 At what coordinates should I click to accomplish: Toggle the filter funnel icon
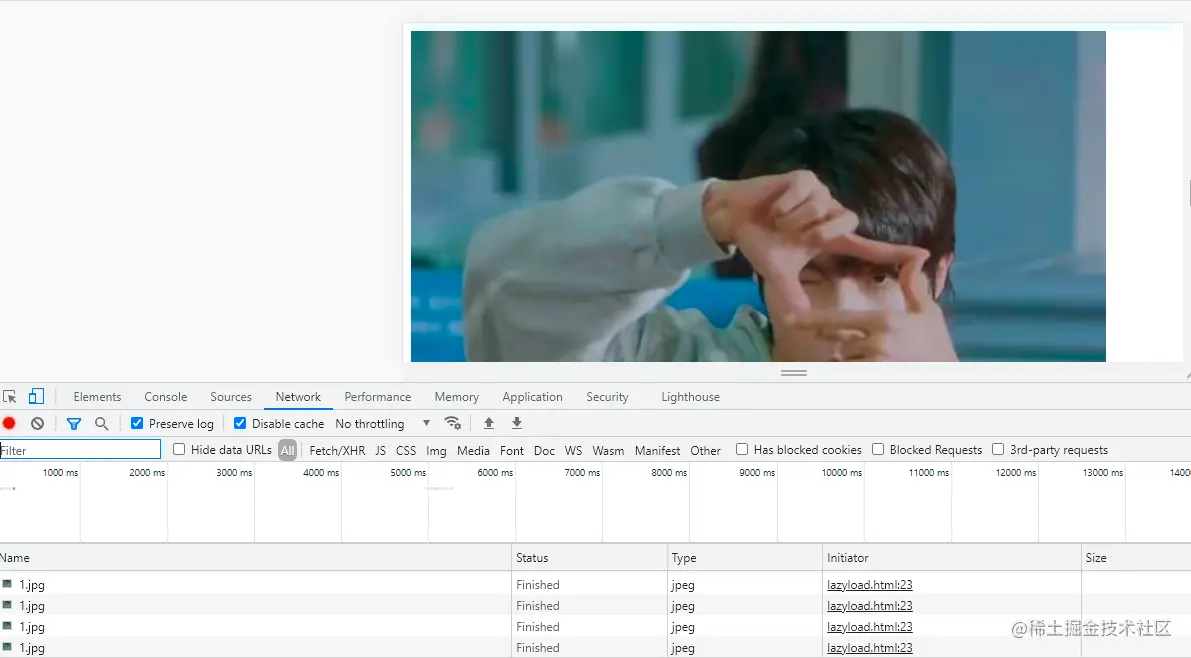(74, 423)
